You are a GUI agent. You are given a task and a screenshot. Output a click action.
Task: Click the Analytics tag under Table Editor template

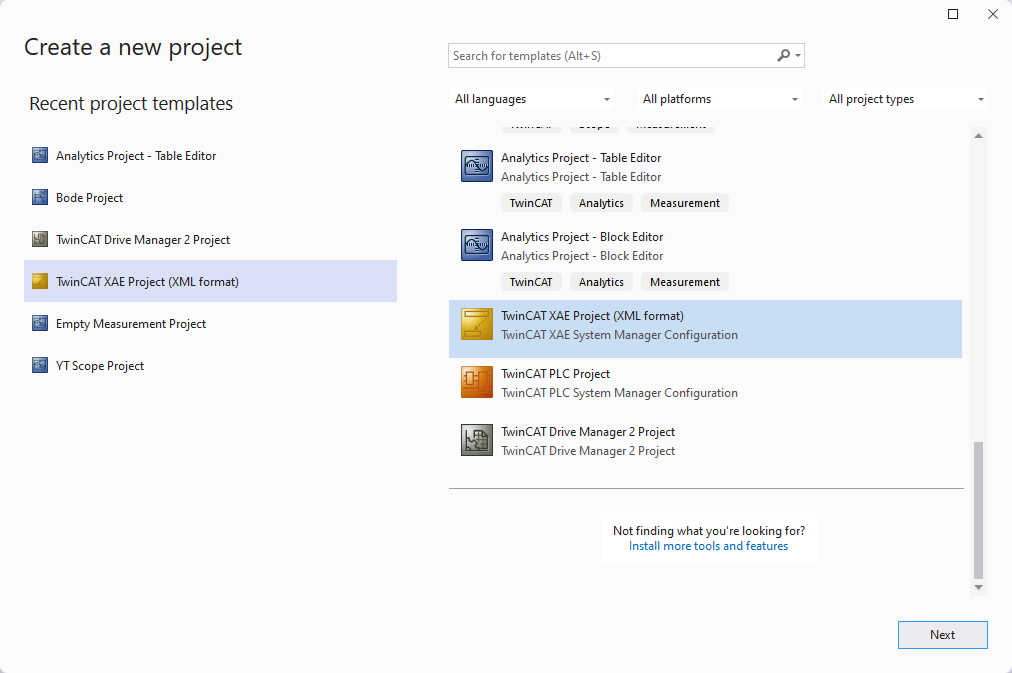[x=602, y=203]
